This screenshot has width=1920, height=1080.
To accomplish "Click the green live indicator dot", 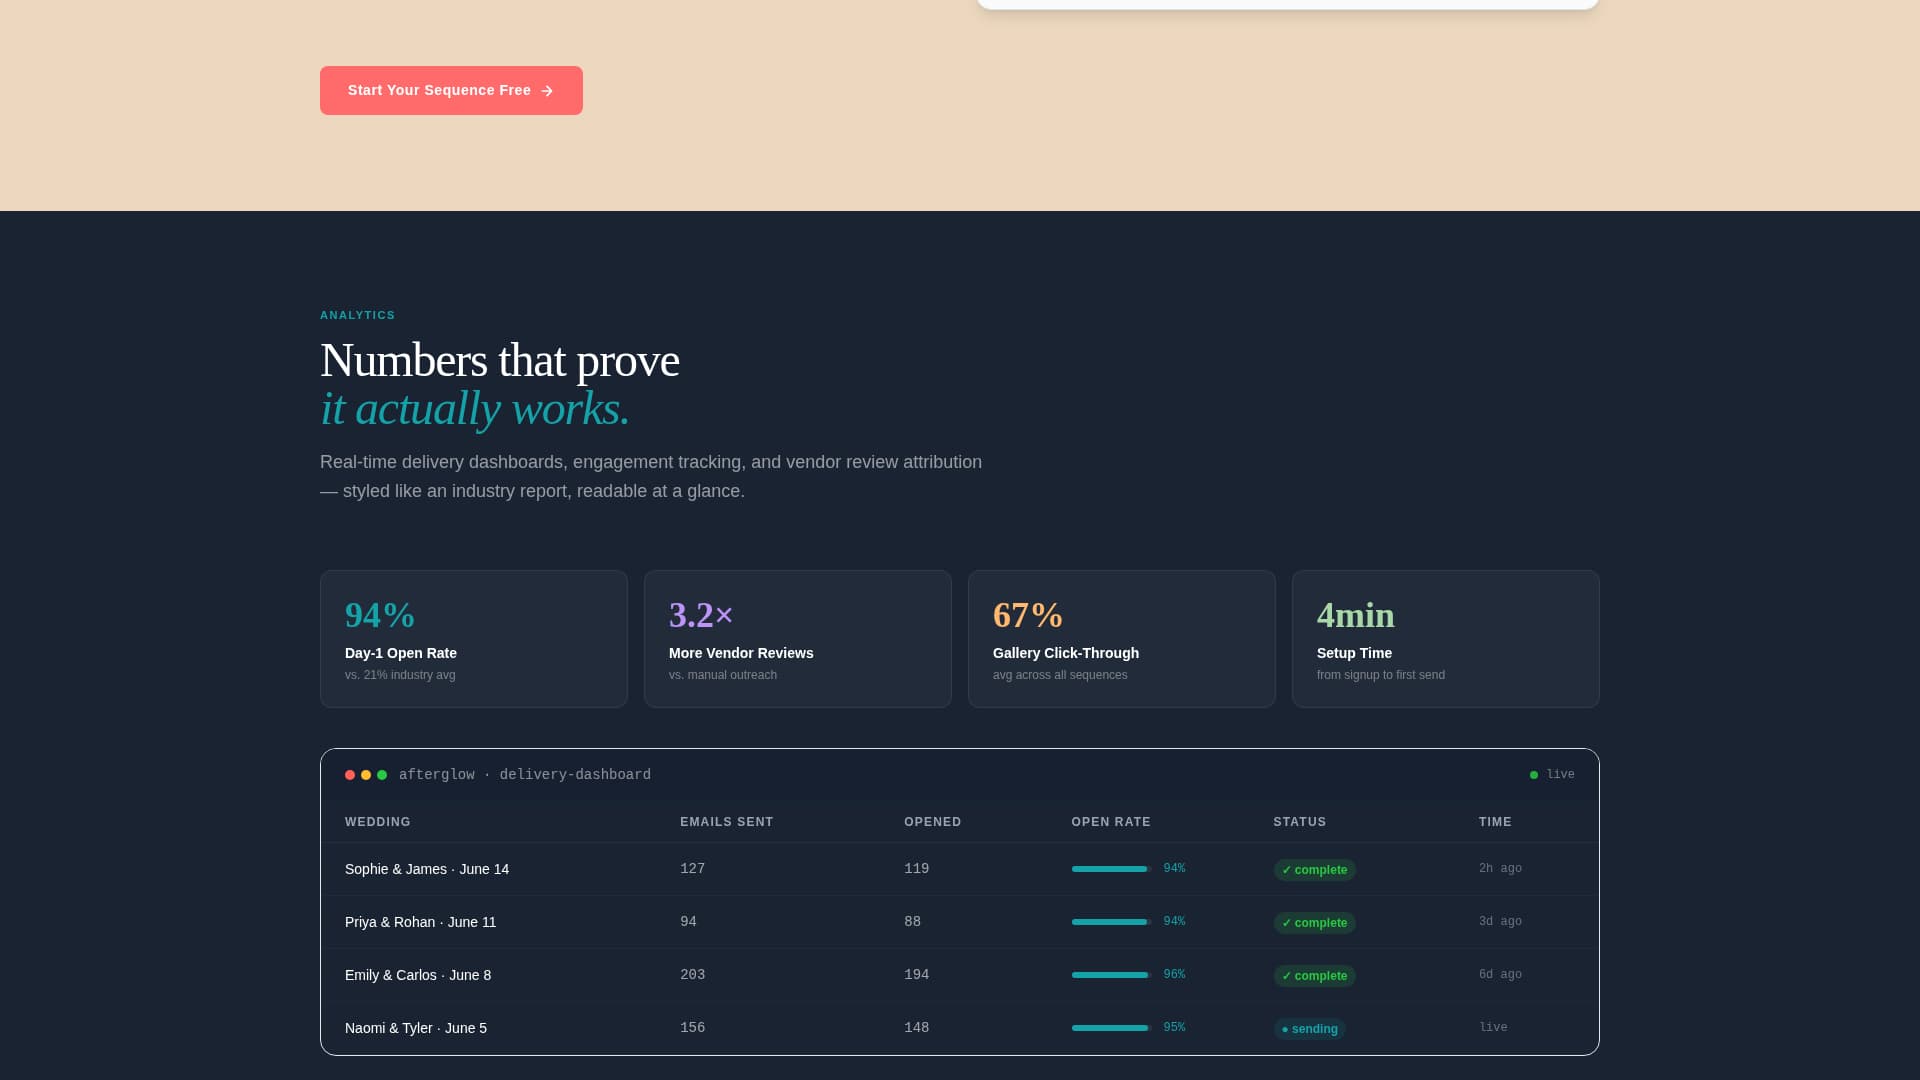I will click(x=1534, y=775).
